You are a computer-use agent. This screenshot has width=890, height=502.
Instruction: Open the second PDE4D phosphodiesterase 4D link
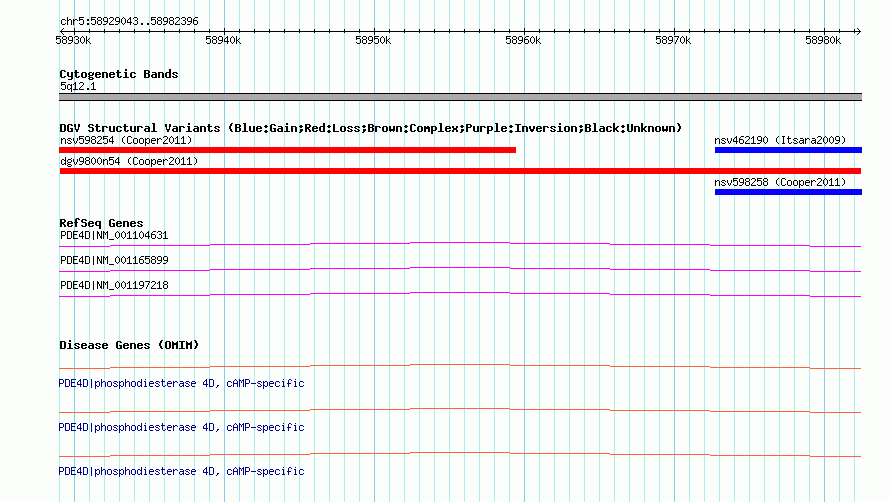pyautogui.click(x=181, y=427)
